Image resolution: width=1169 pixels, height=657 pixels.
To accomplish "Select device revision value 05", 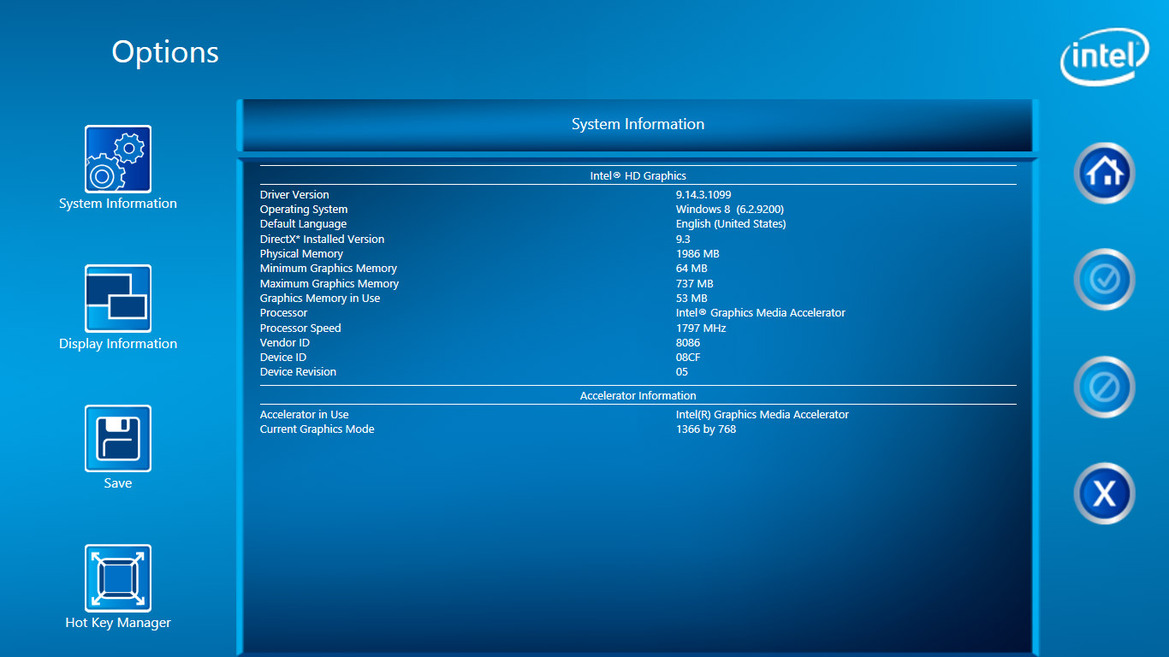I will point(681,371).
